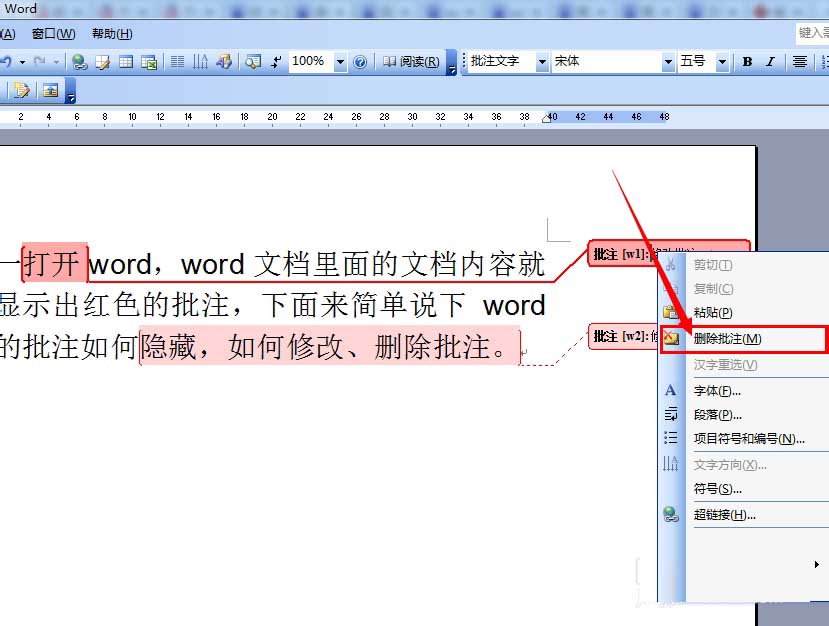Click the Tables and Borders toolbar icon
The height and width of the screenshot is (626, 829).
pos(103,62)
